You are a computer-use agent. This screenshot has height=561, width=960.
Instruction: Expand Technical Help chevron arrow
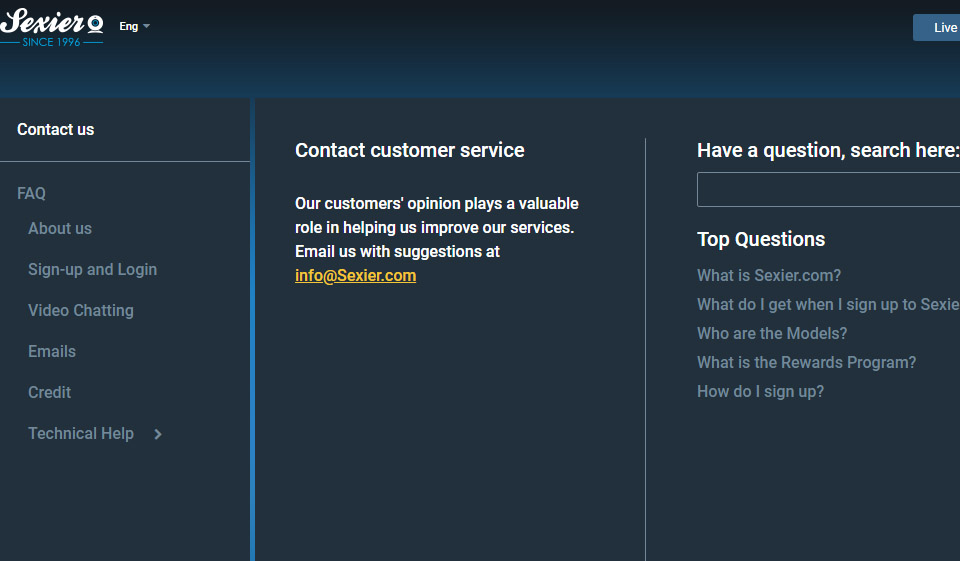(x=158, y=434)
